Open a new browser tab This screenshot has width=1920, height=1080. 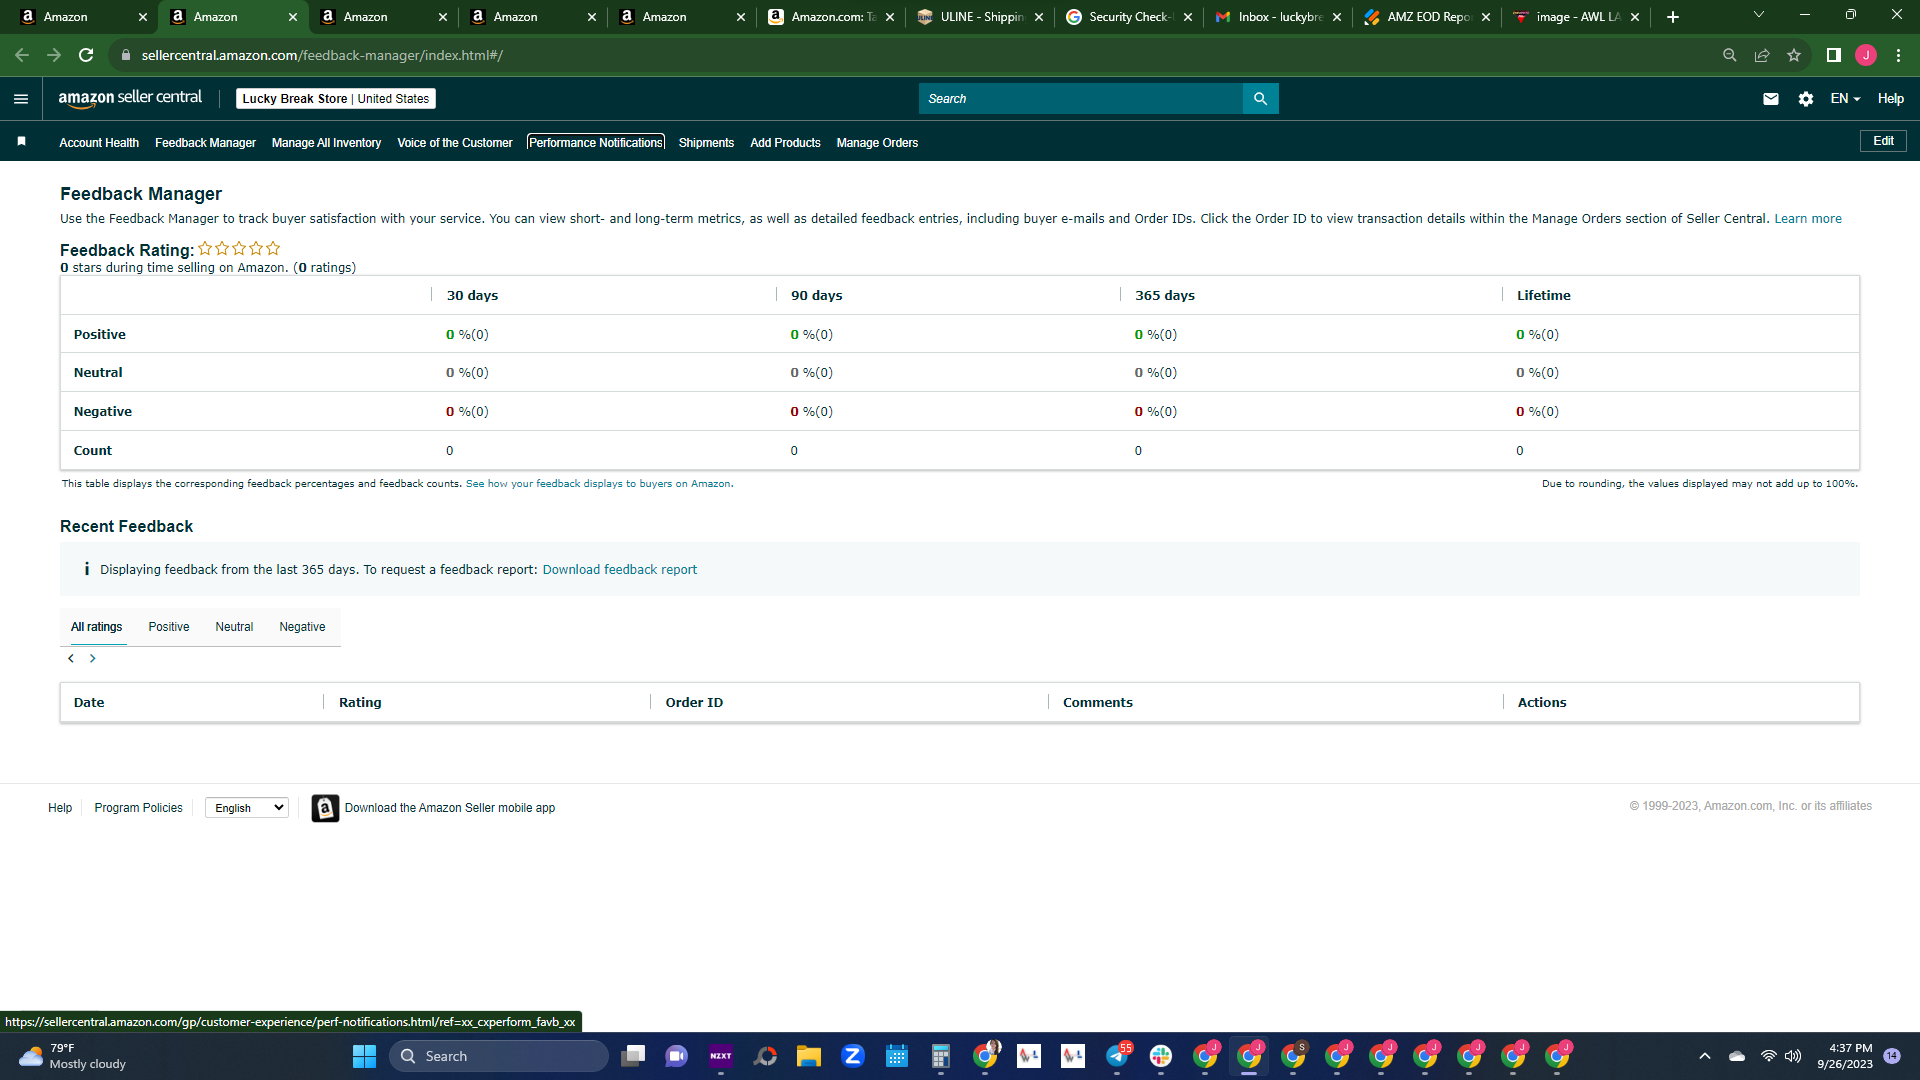point(1673,17)
